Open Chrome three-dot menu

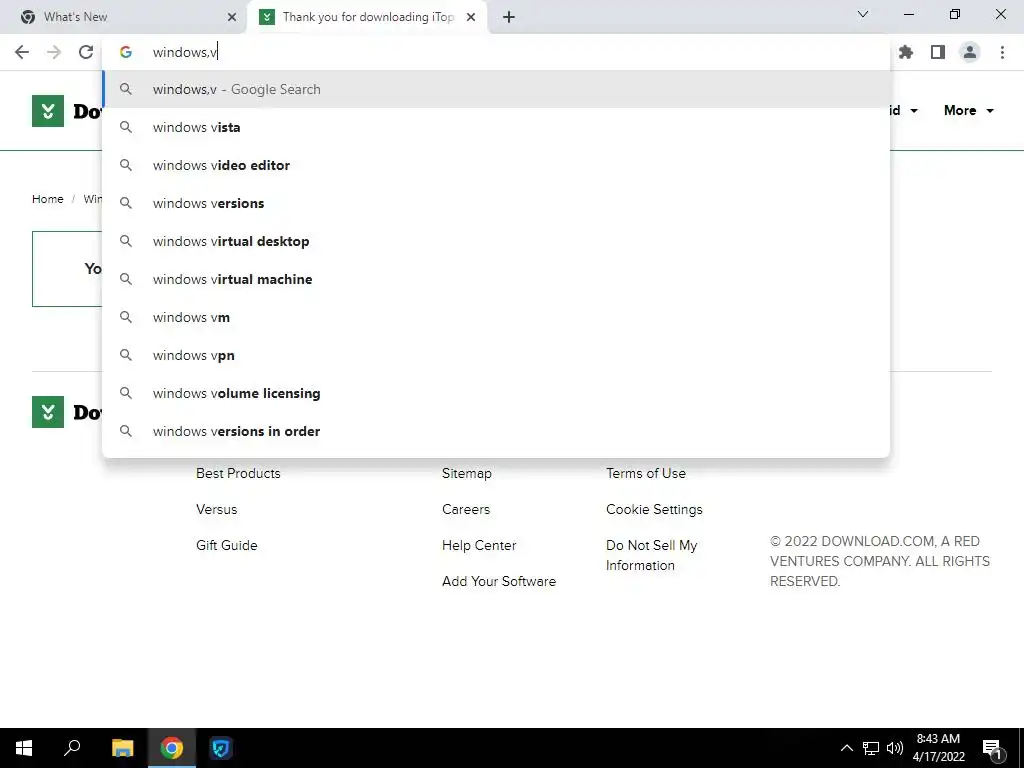pyautogui.click(x=1002, y=52)
